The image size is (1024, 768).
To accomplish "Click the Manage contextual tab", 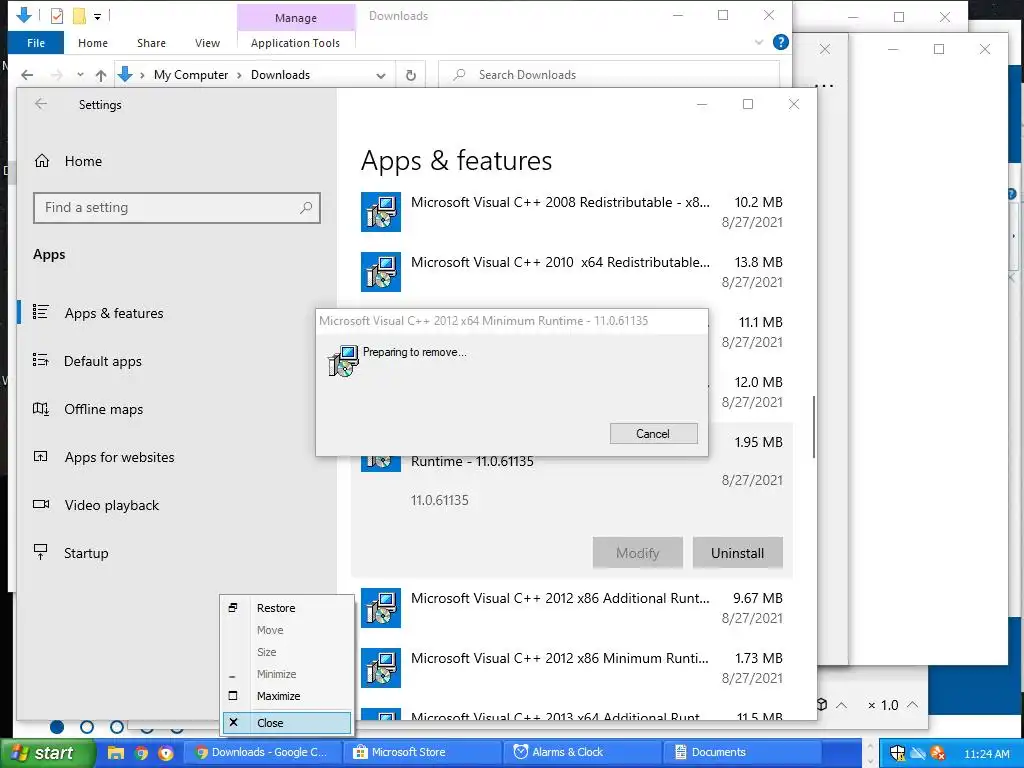I will (296, 18).
